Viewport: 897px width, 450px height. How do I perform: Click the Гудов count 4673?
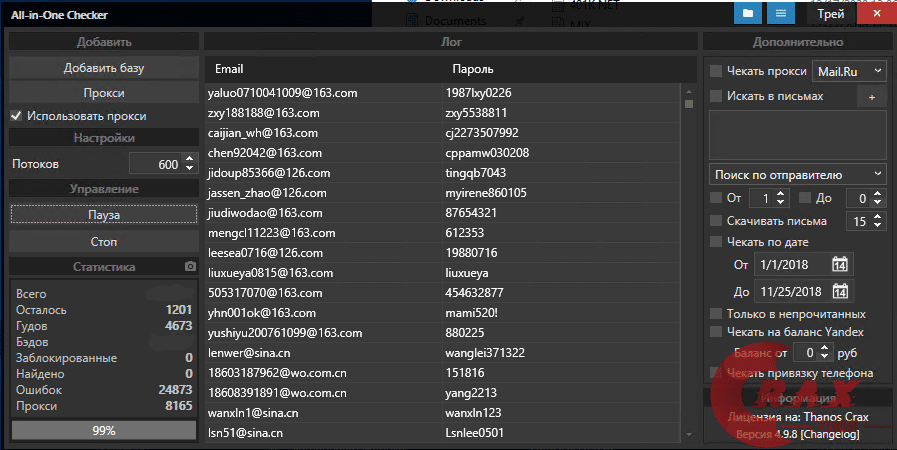click(x=178, y=325)
